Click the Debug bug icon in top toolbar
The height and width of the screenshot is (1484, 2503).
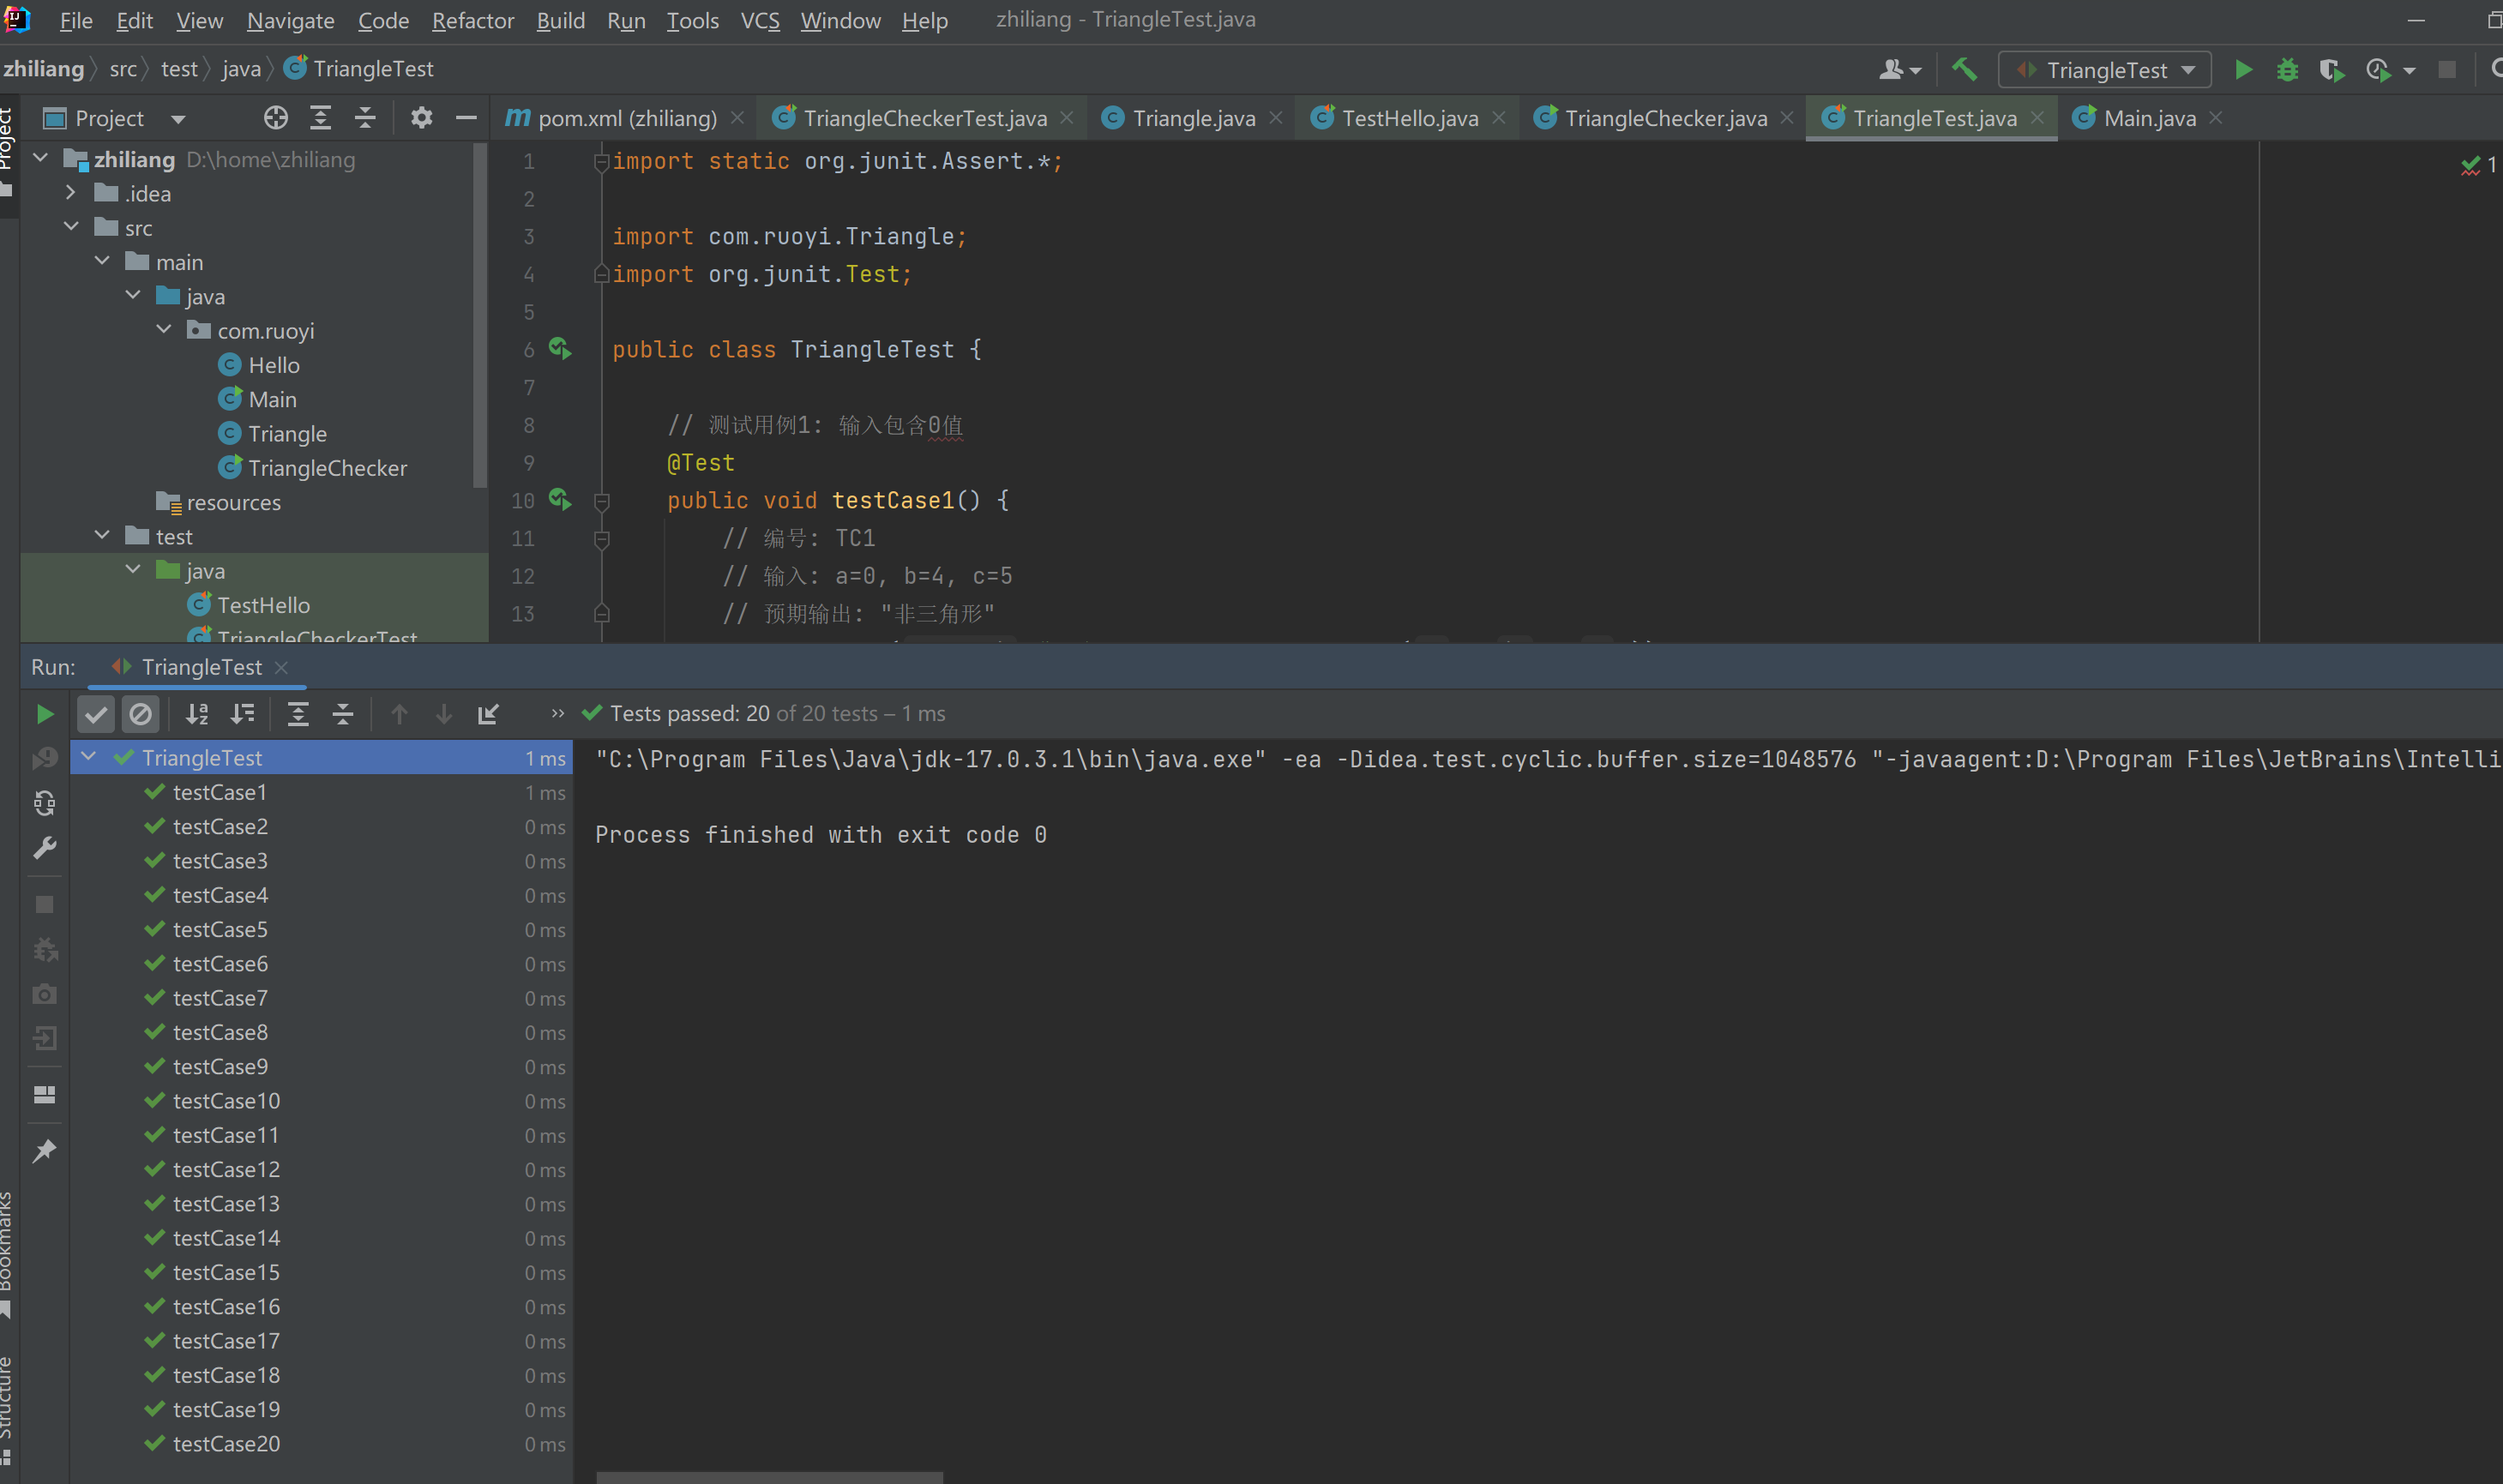tap(2287, 70)
